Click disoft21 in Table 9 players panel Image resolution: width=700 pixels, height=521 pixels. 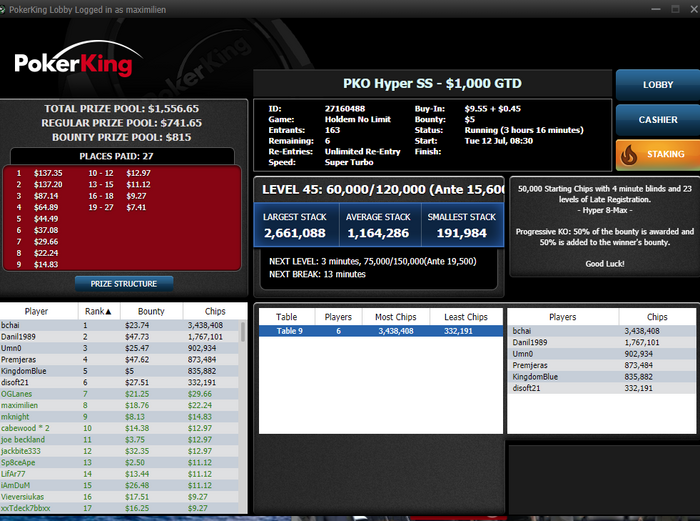[602, 388]
